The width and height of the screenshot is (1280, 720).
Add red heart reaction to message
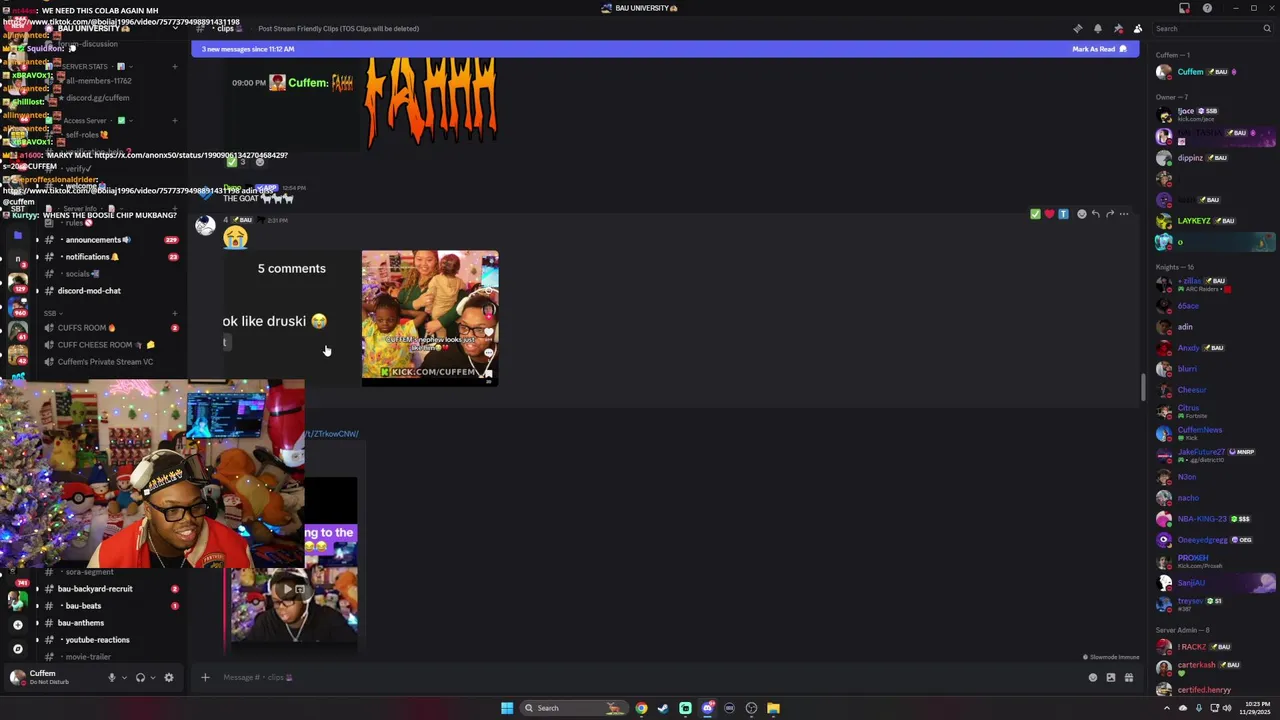tap(1049, 214)
